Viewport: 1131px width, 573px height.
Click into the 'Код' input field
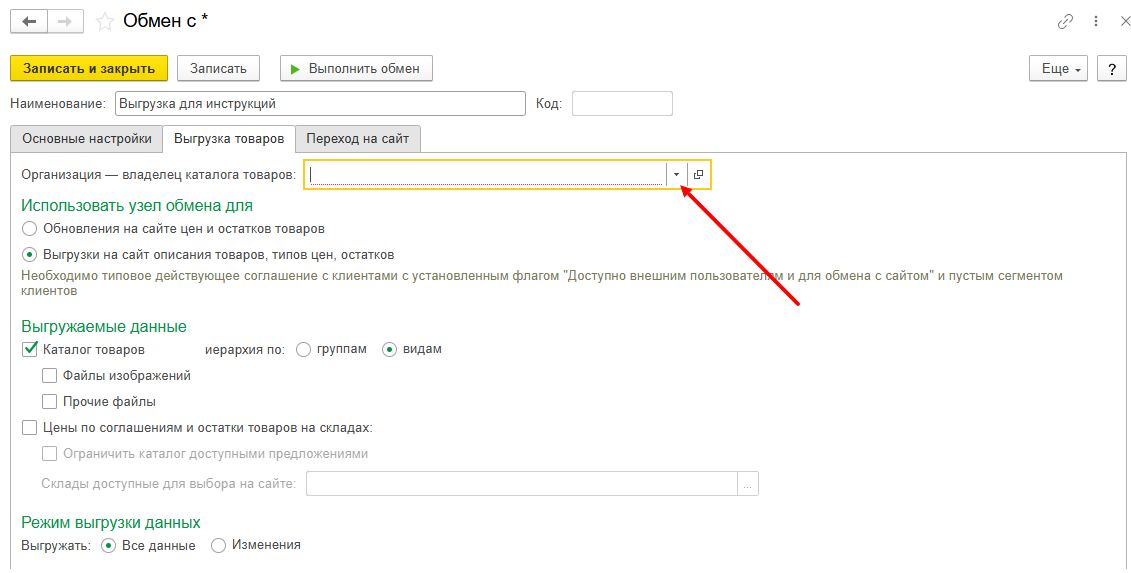pos(622,103)
